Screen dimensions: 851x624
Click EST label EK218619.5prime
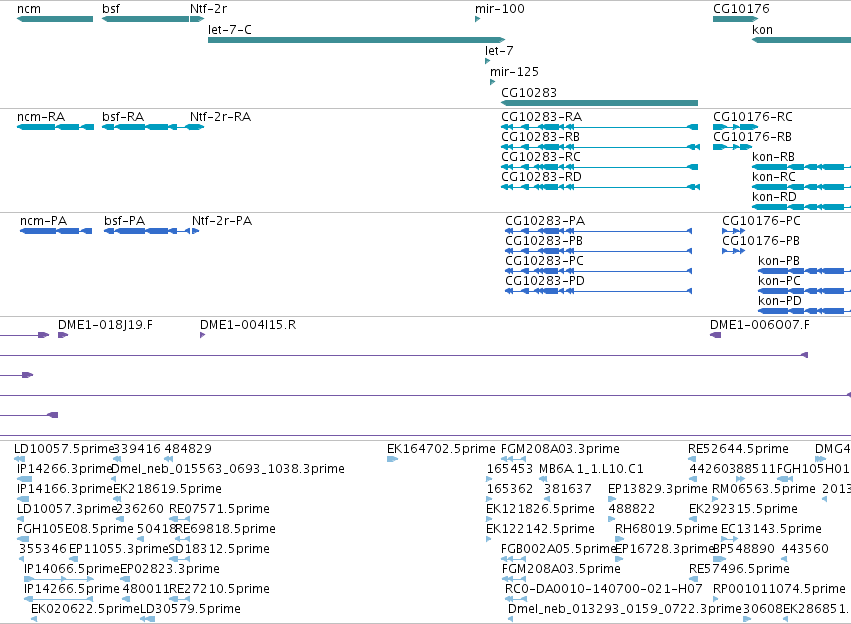[167, 489]
